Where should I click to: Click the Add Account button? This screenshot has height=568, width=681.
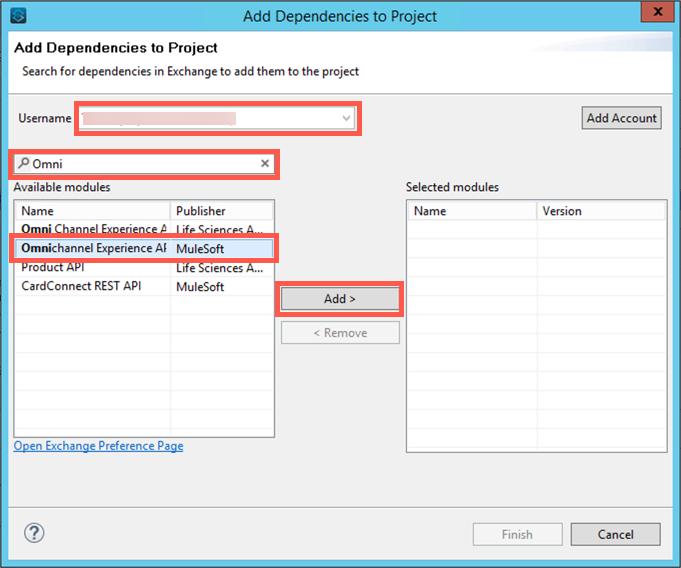(x=621, y=118)
